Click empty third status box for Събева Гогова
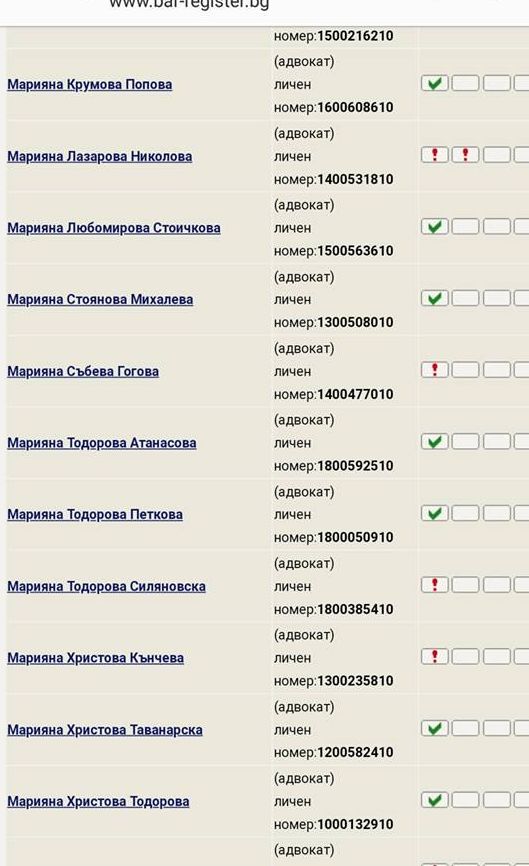Viewport: 529px width, 866px height. 496,369
